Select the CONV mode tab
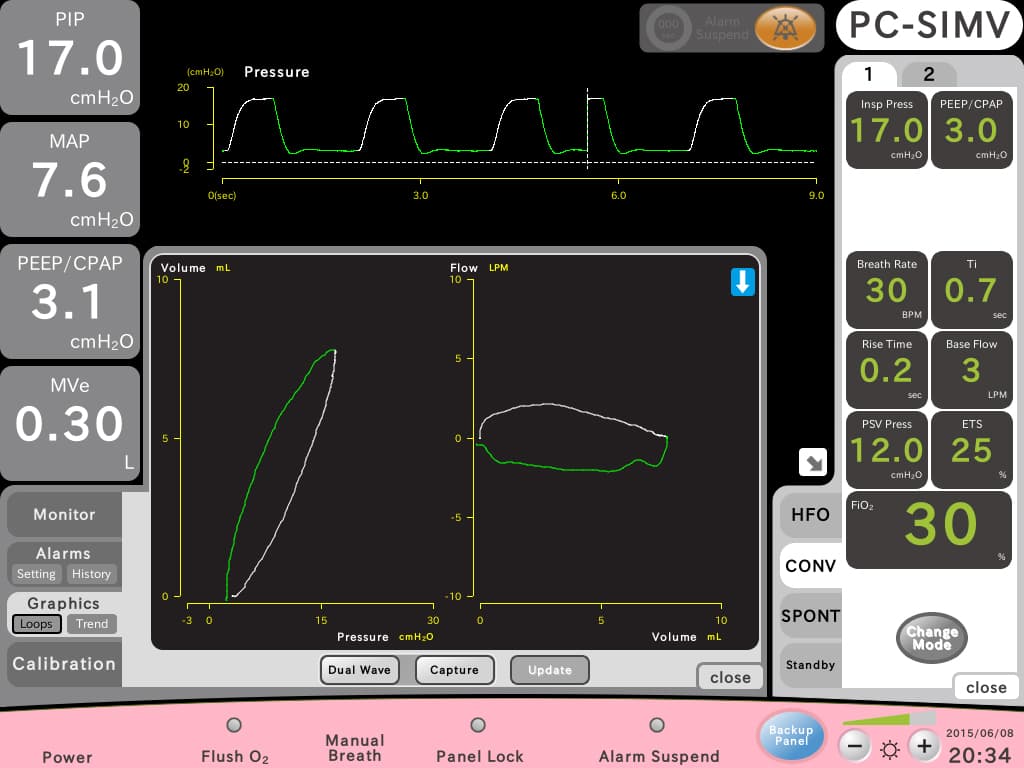The width and height of the screenshot is (1024, 768). click(810, 566)
